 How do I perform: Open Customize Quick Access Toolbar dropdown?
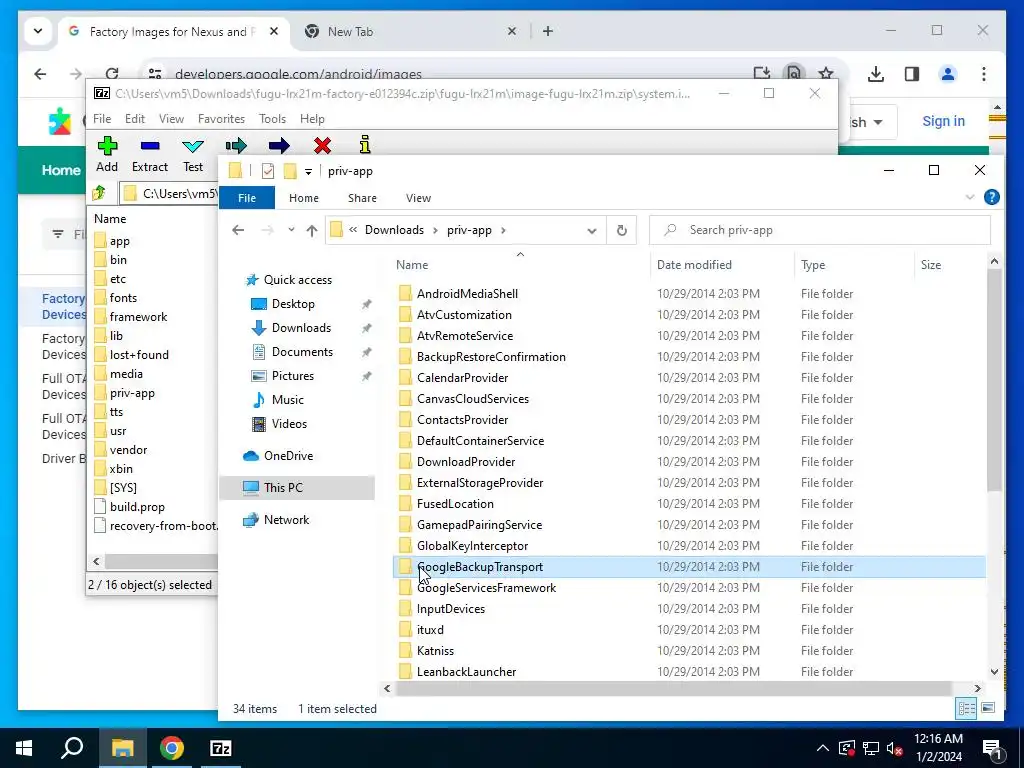(x=308, y=172)
